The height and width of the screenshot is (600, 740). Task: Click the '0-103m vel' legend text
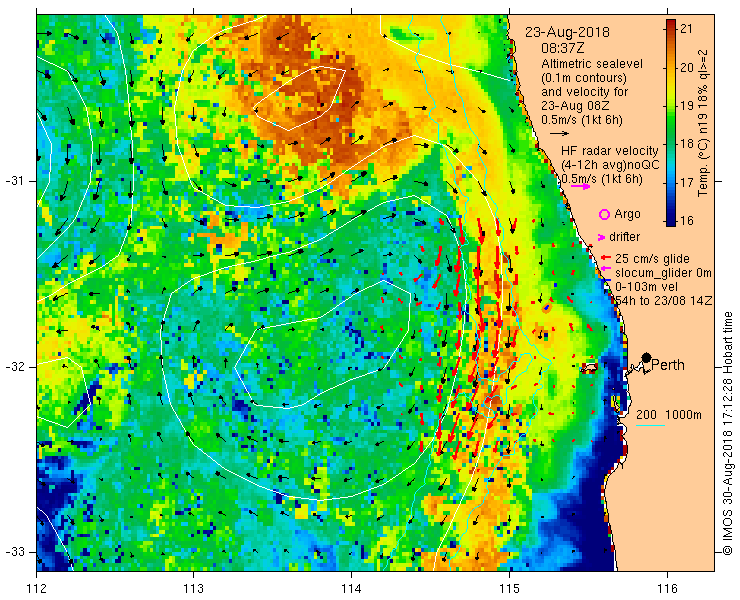pyautogui.click(x=646, y=287)
